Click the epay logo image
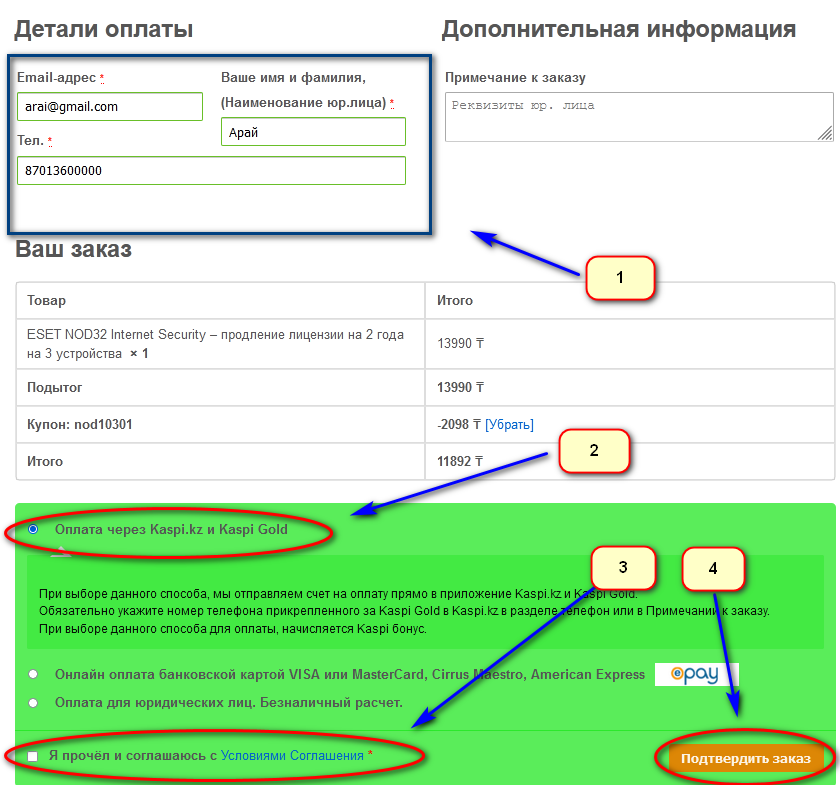840x785 pixels. [x=696, y=674]
